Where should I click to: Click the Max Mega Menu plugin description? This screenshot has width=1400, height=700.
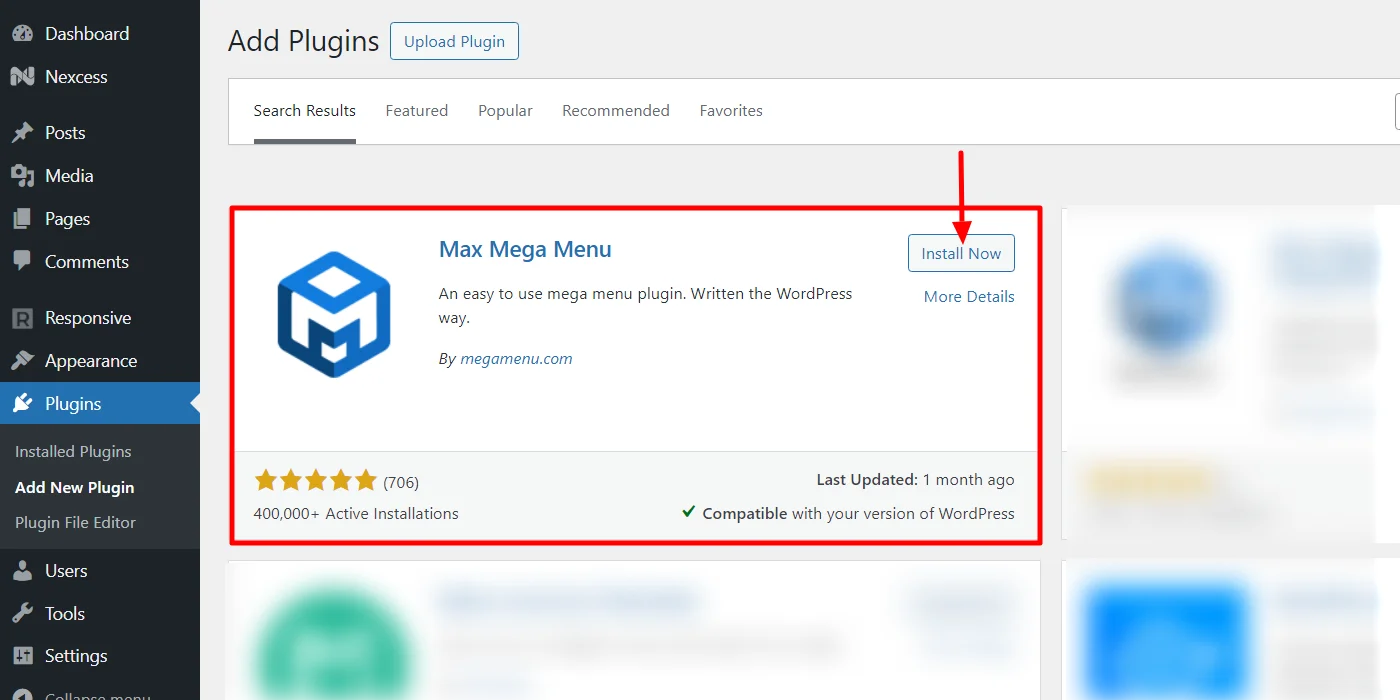[x=646, y=306]
